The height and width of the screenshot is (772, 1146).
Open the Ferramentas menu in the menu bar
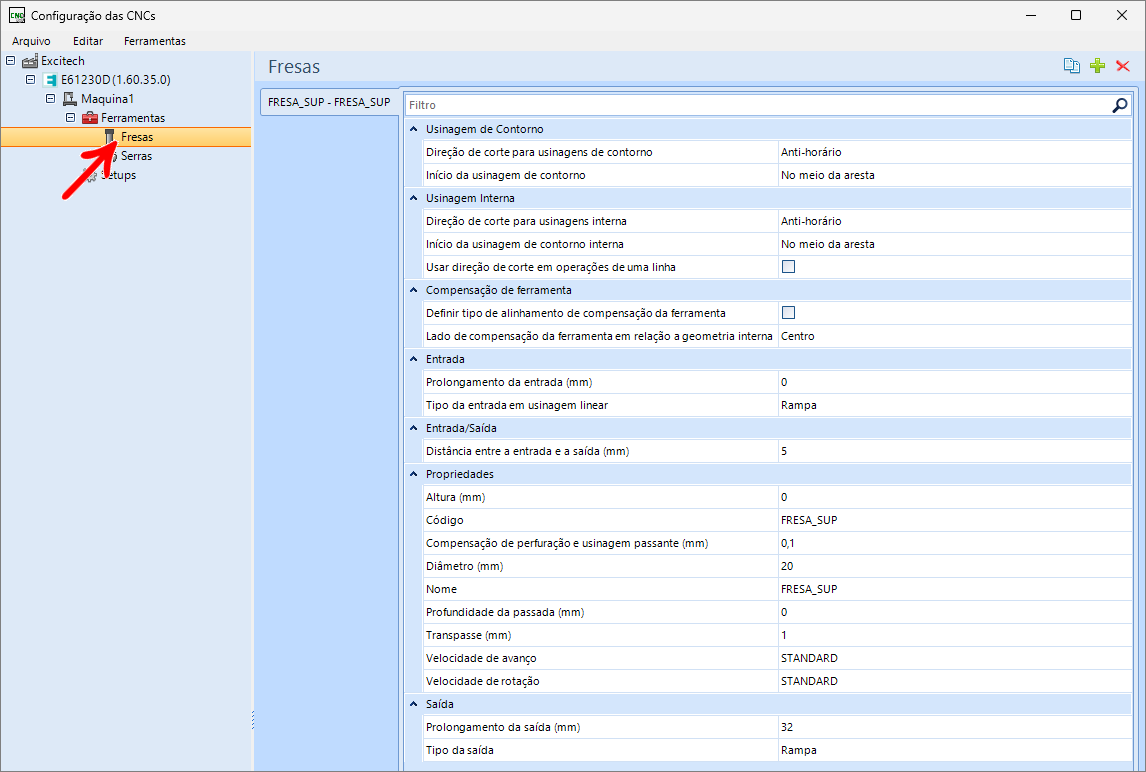click(x=154, y=41)
